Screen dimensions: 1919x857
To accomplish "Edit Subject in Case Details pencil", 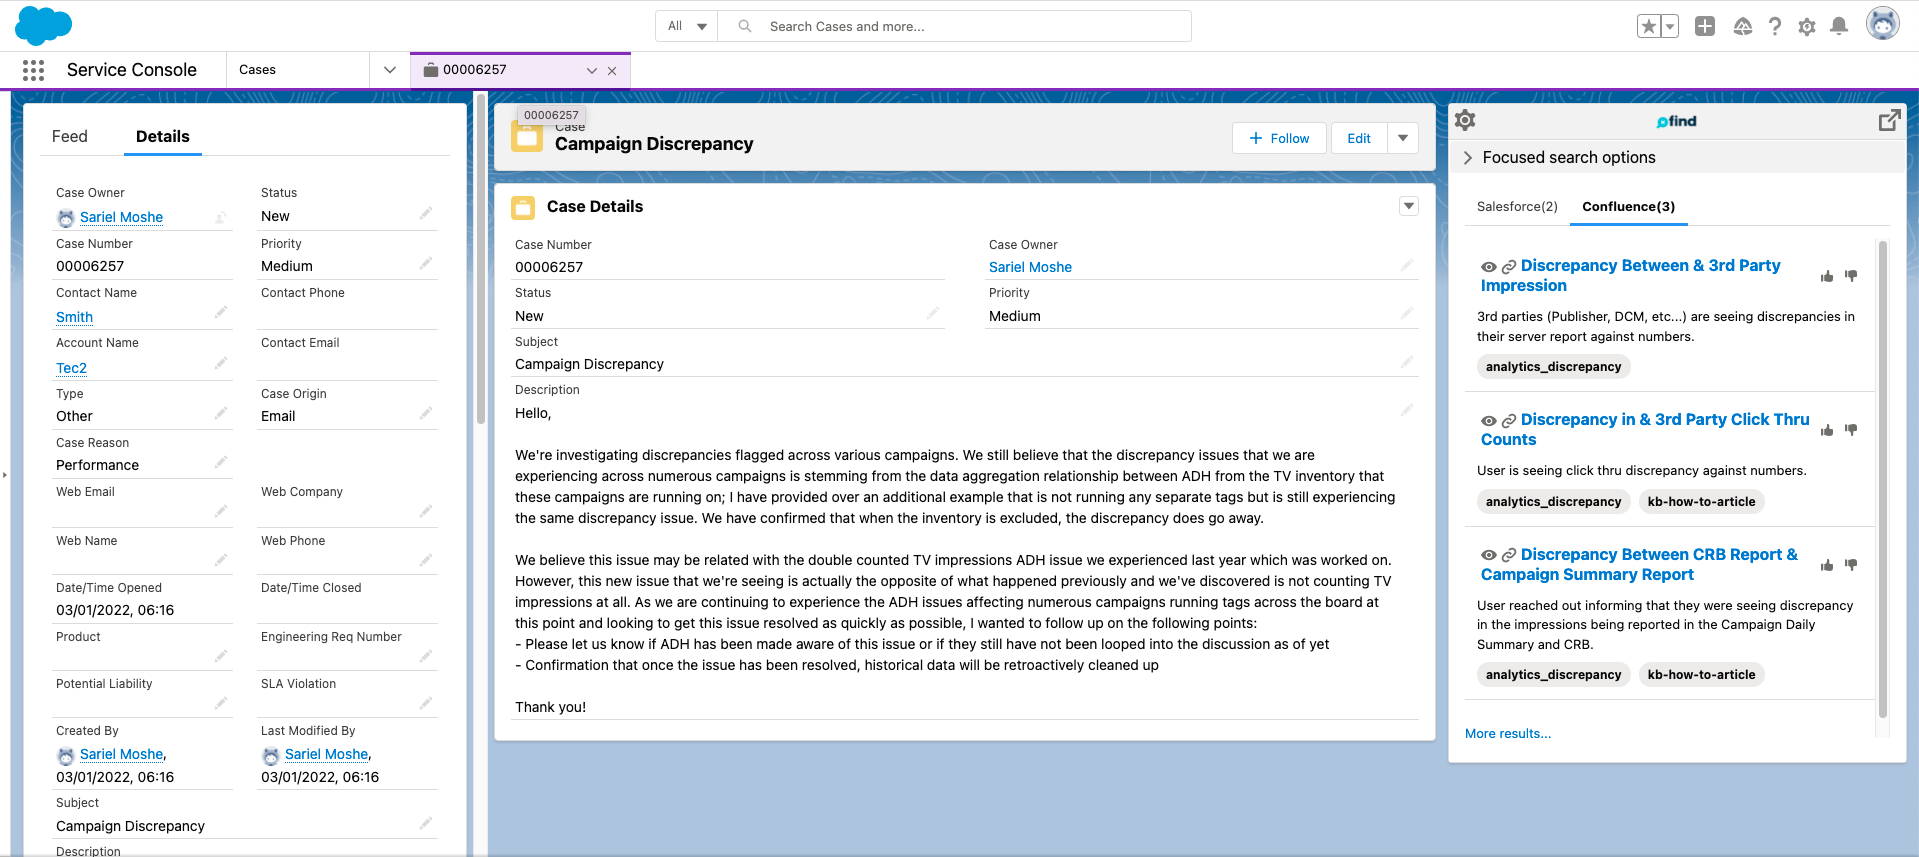I will (1407, 361).
